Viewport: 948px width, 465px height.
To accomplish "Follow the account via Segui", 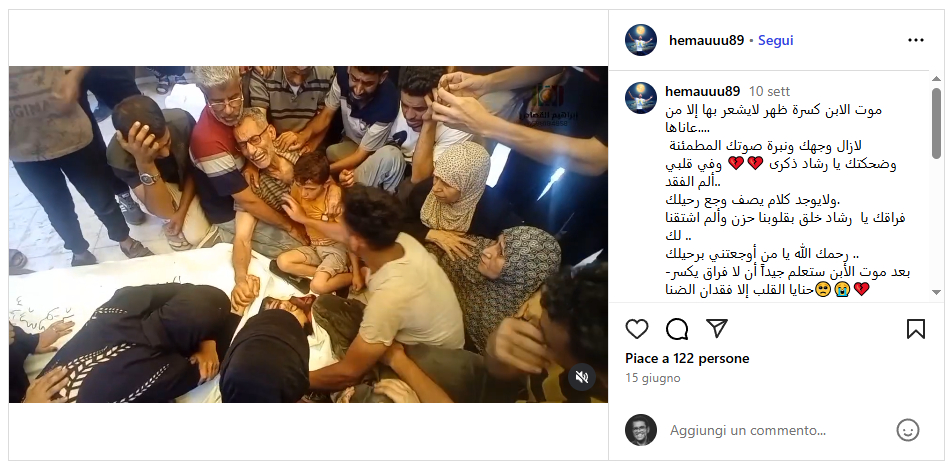I will [776, 41].
